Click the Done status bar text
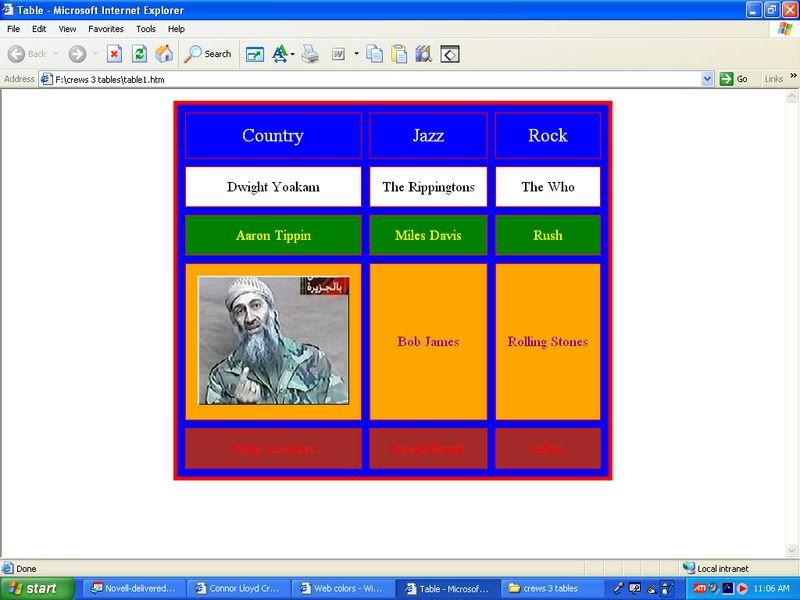 click(x=26, y=568)
